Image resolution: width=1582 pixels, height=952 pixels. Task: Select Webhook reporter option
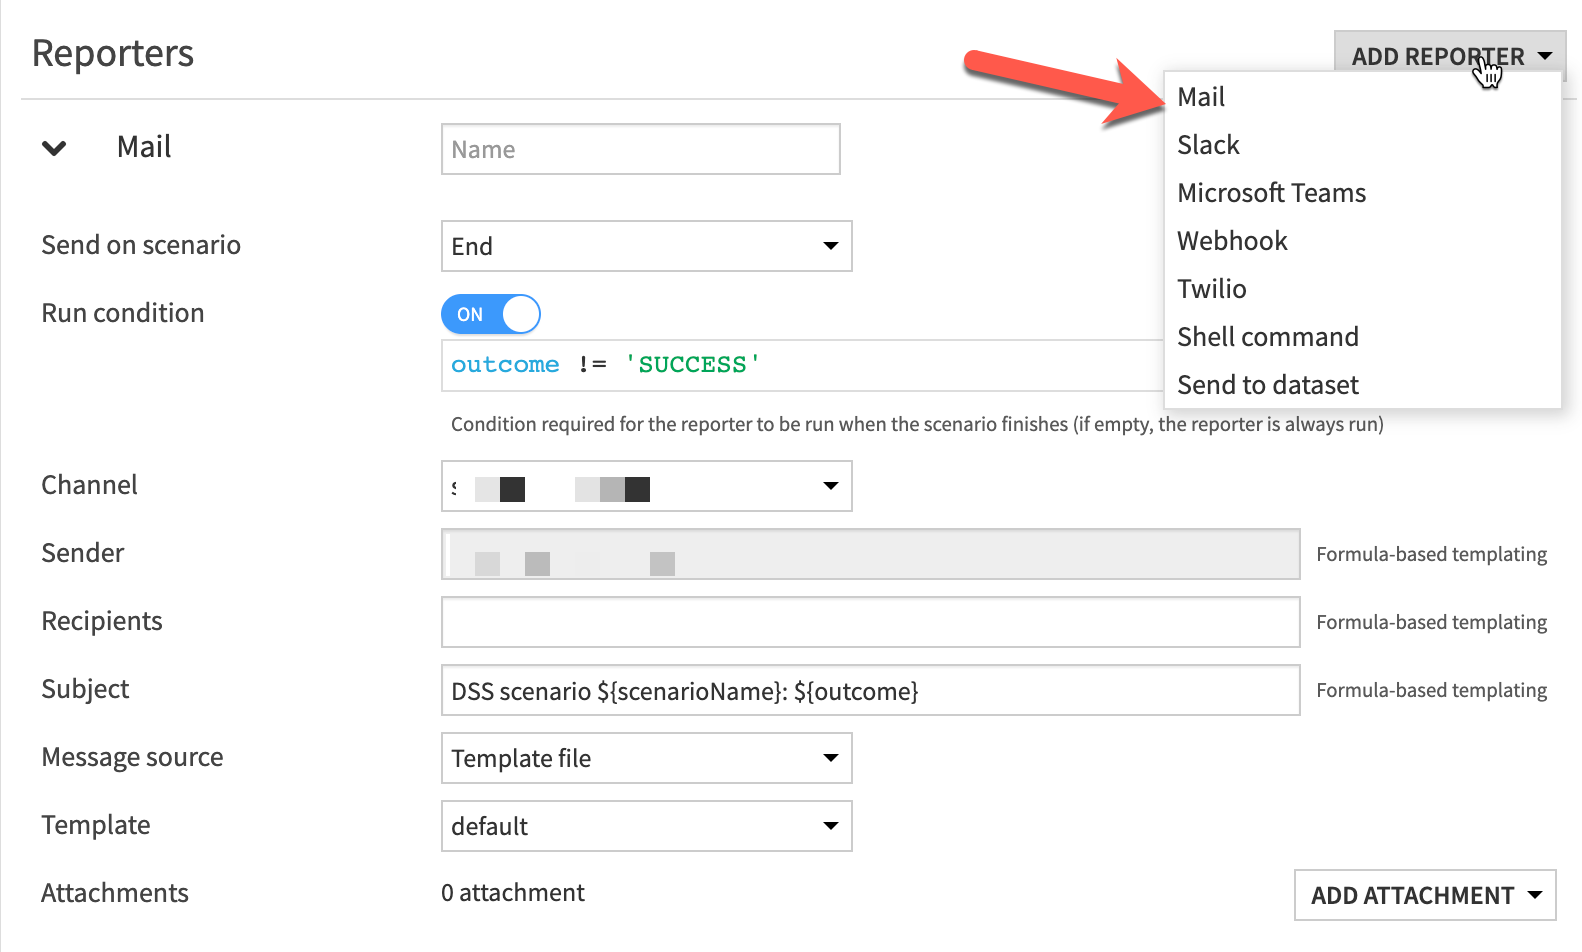(1232, 241)
